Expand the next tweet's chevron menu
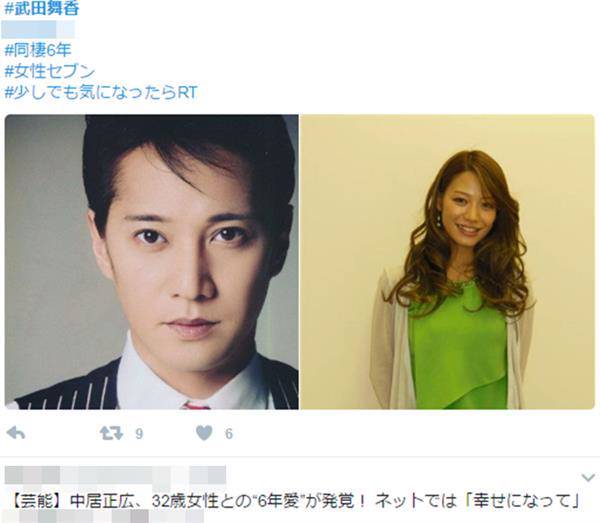 [x=588, y=477]
